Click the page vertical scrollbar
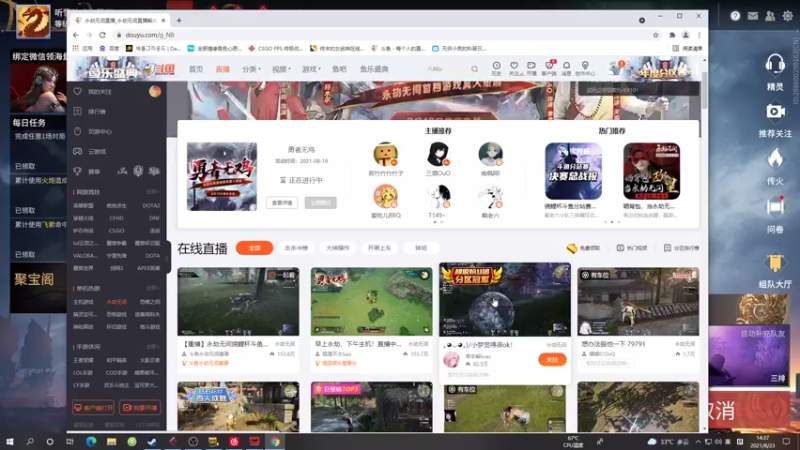 point(705,89)
